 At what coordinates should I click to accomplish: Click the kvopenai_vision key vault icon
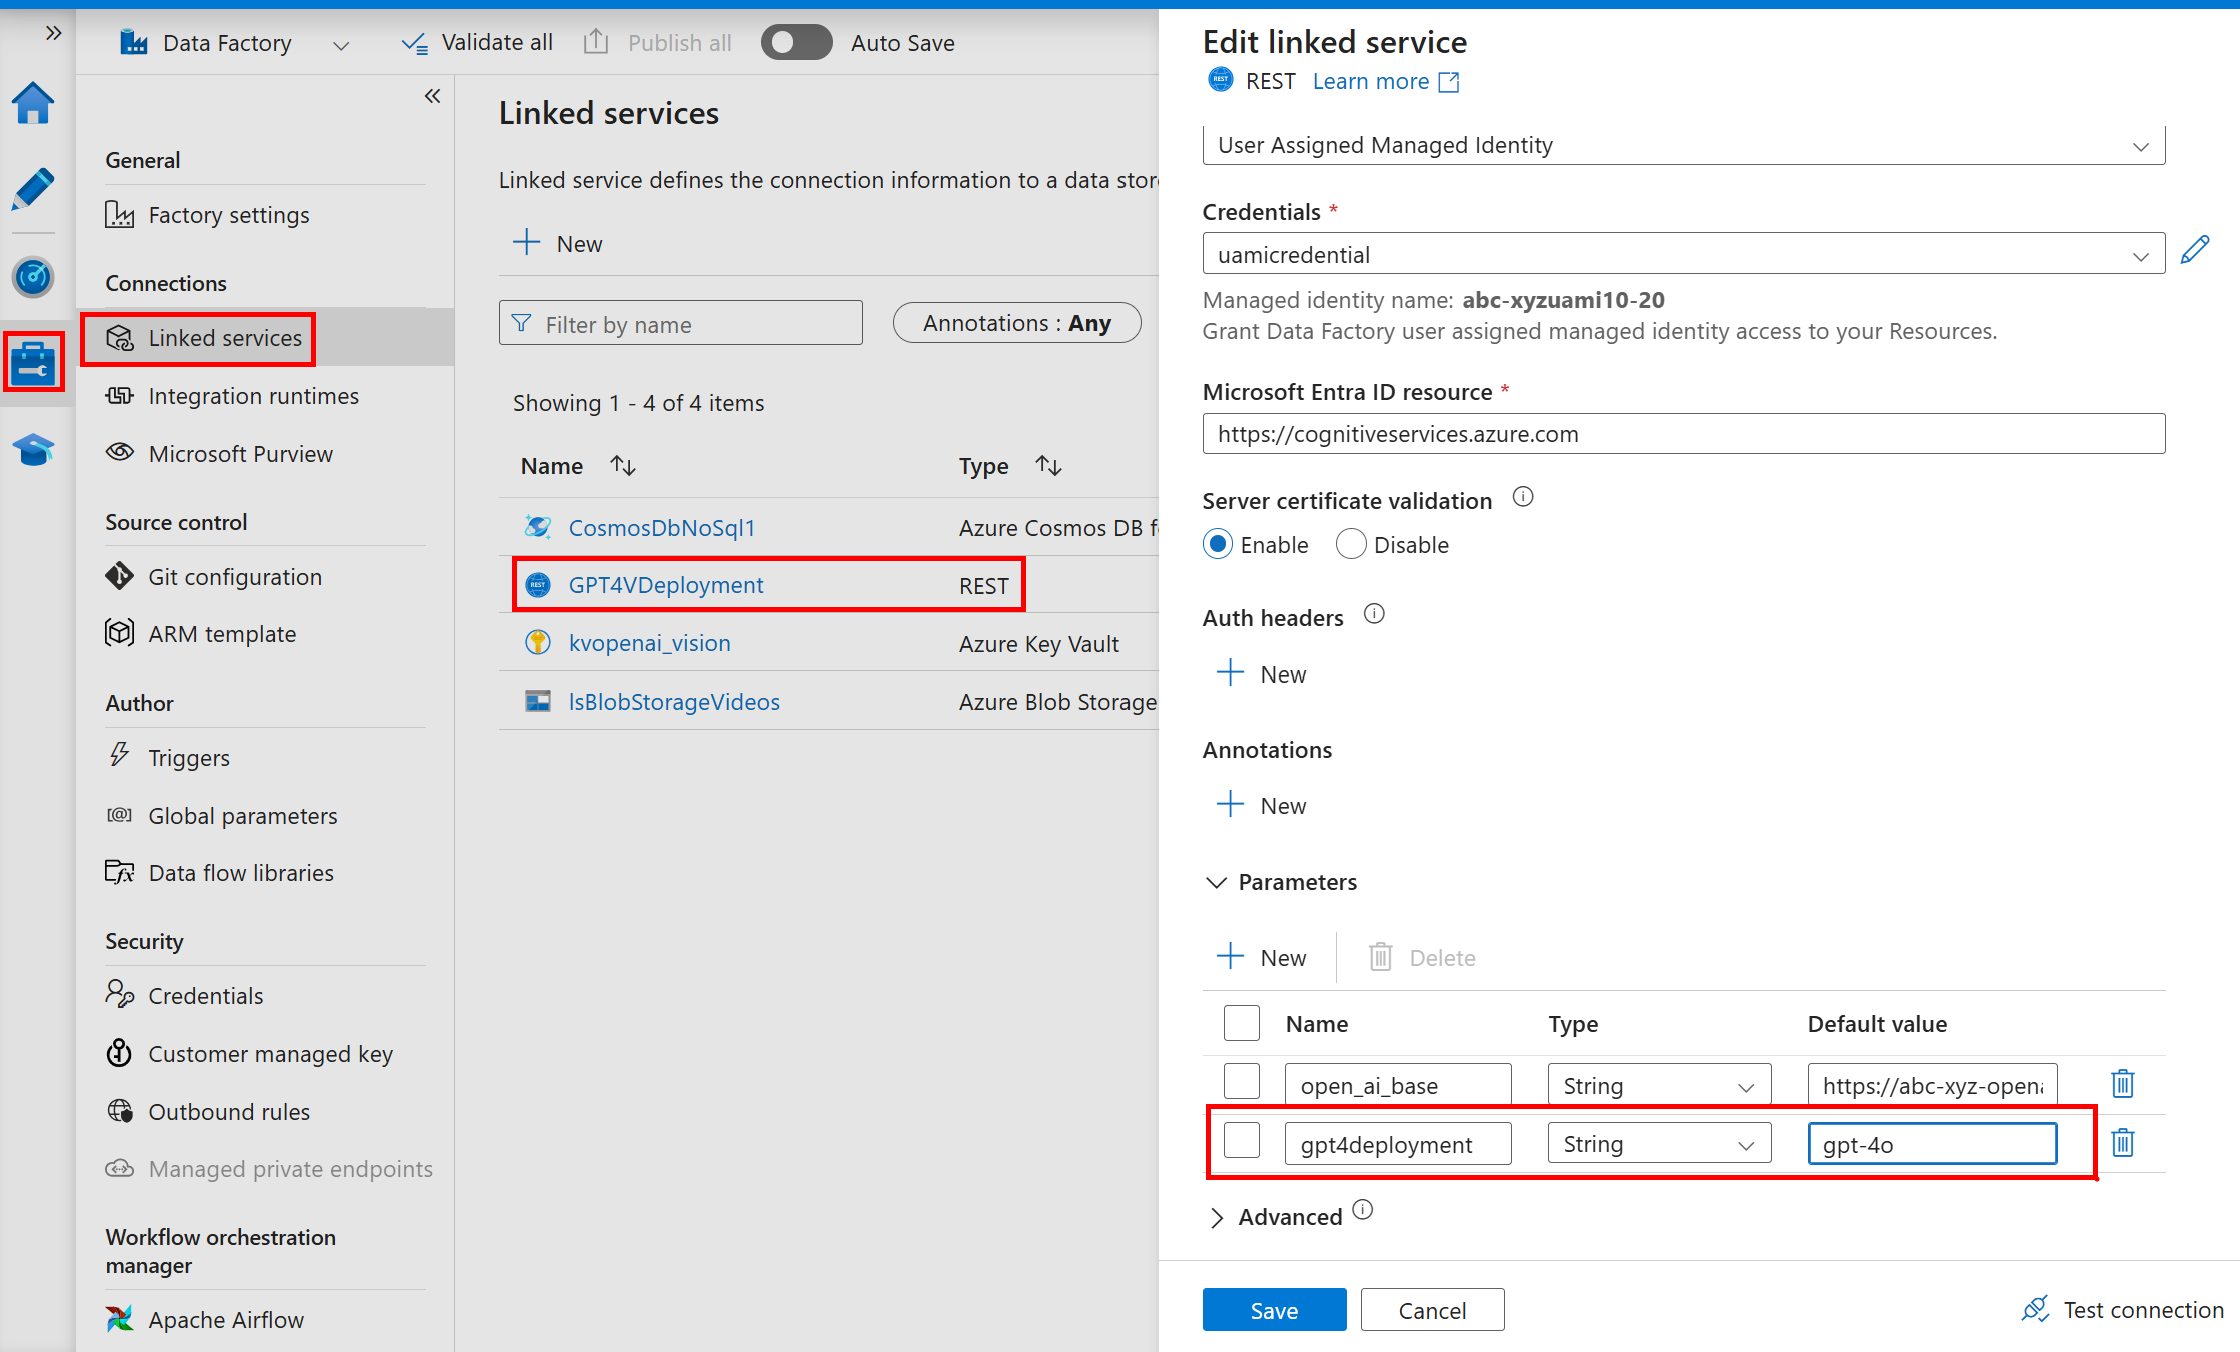[538, 643]
